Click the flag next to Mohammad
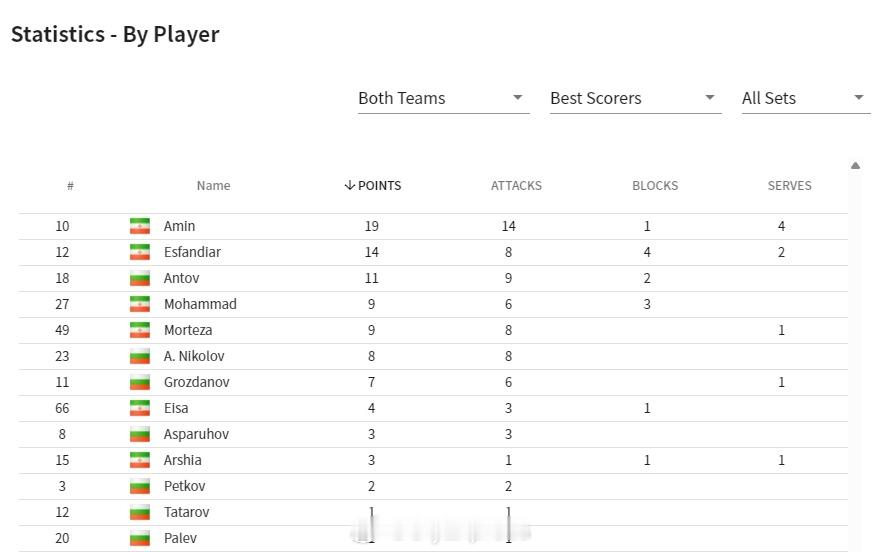Viewport: 884px width, 552px height. pos(140,304)
